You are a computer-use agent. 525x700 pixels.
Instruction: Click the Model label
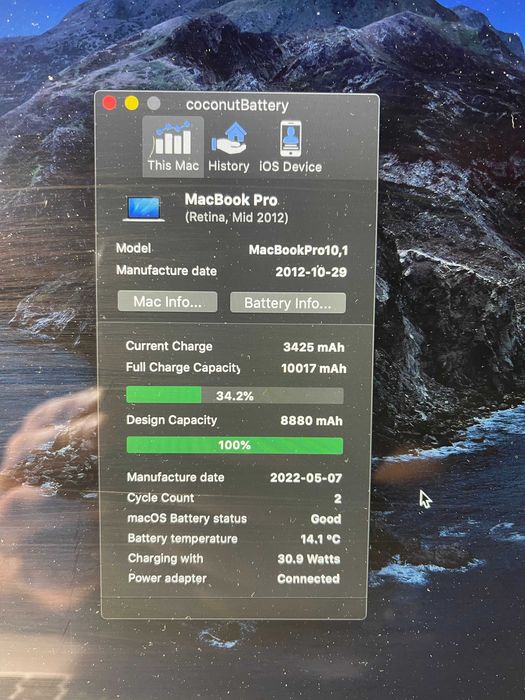133,248
